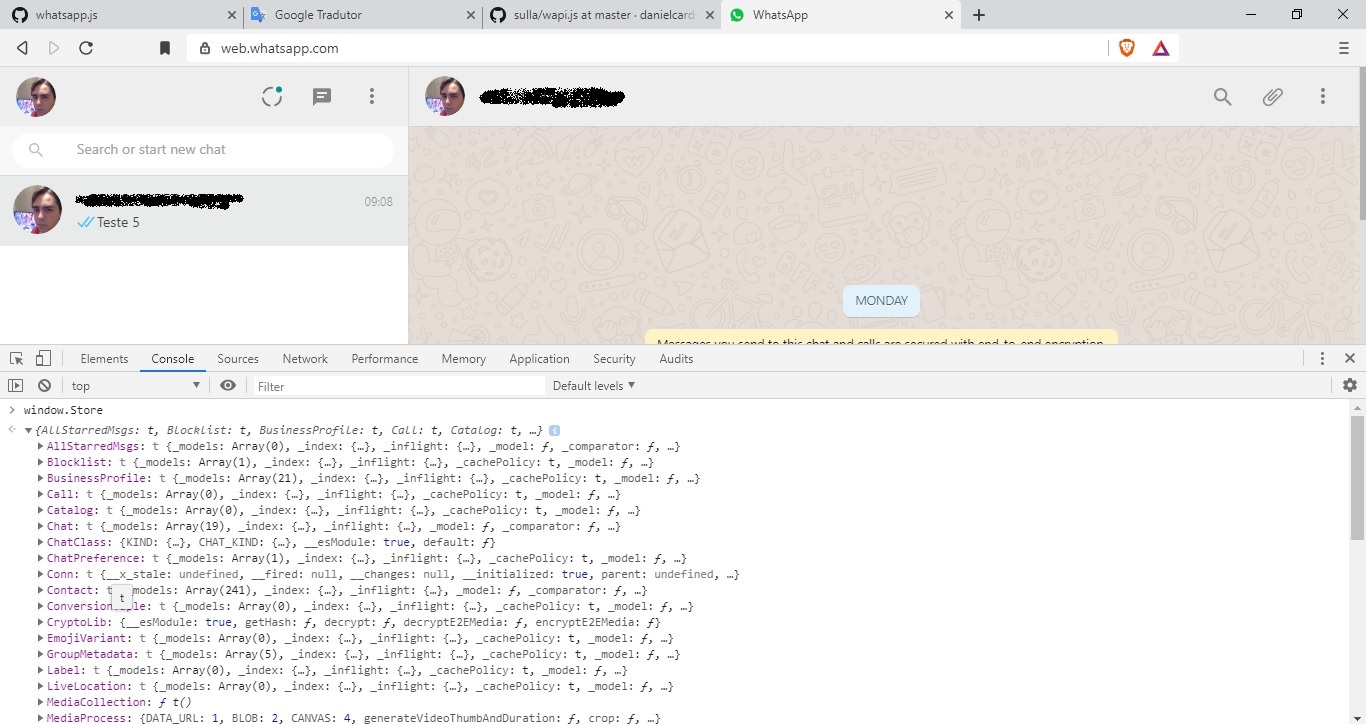Toggle the live expression eye icon
This screenshot has height=724, width=1366.
tap(228, 385)
